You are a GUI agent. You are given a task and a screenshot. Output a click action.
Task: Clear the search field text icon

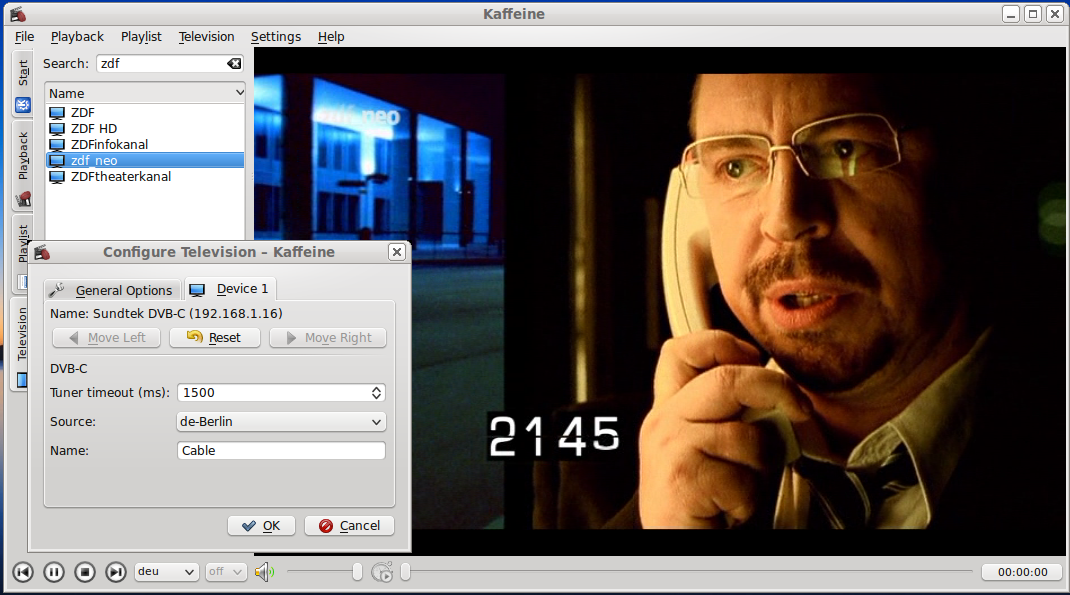tap(234, 63)
